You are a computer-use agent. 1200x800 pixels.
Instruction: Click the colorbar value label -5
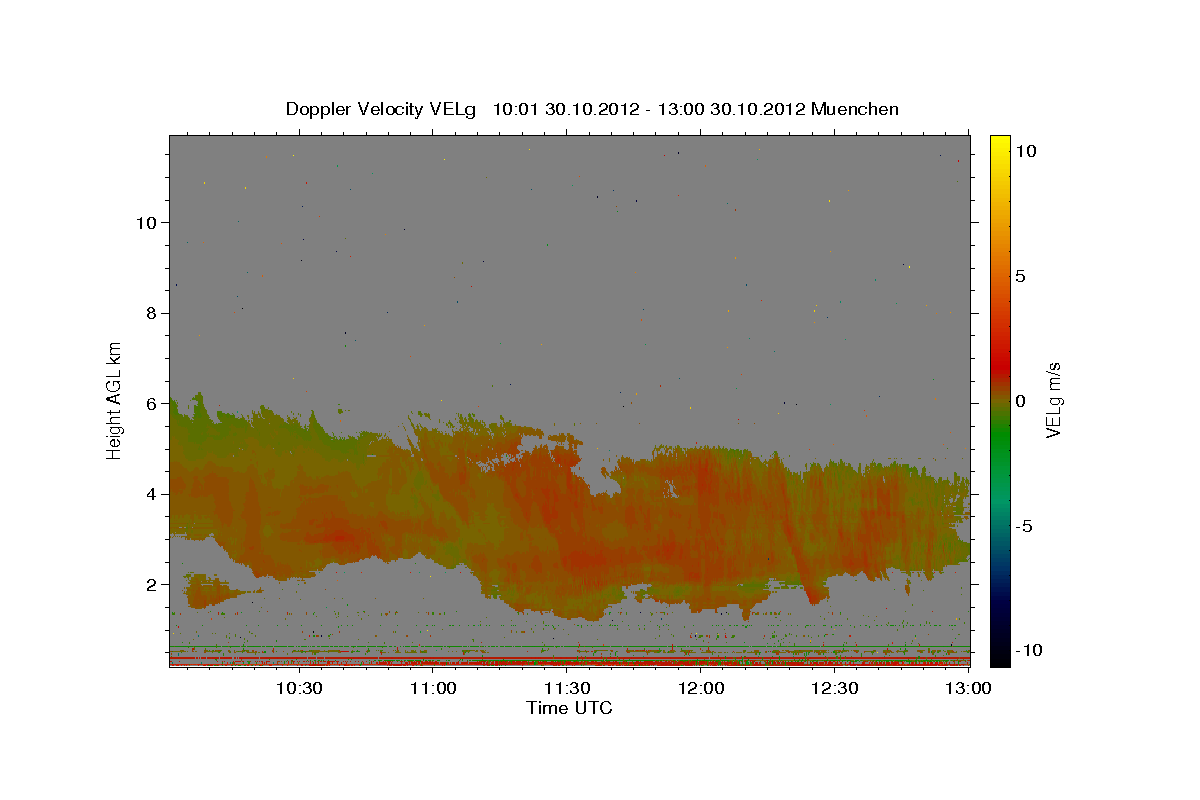pyautogui.click(x=1025, y=526)
